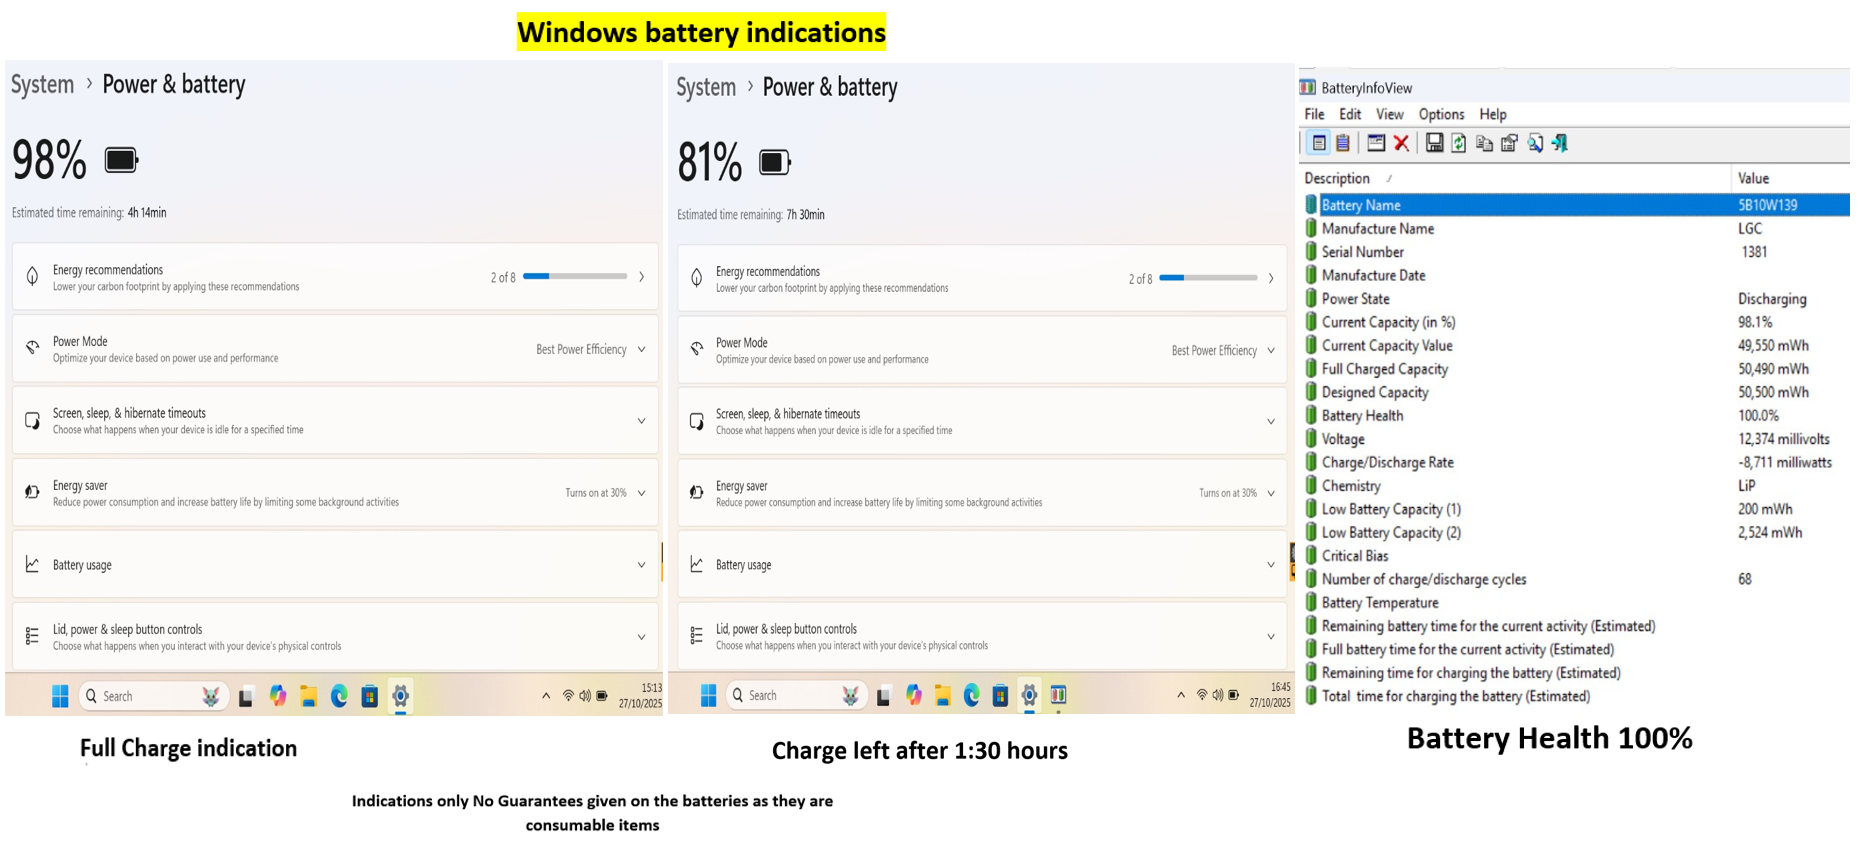The width and height of the screenshot is (1858, 849).
Task: Click the Find magnifier icon in BatteryInfoView toolbar
Action: pyautogui.click(x=1535, y=143)
